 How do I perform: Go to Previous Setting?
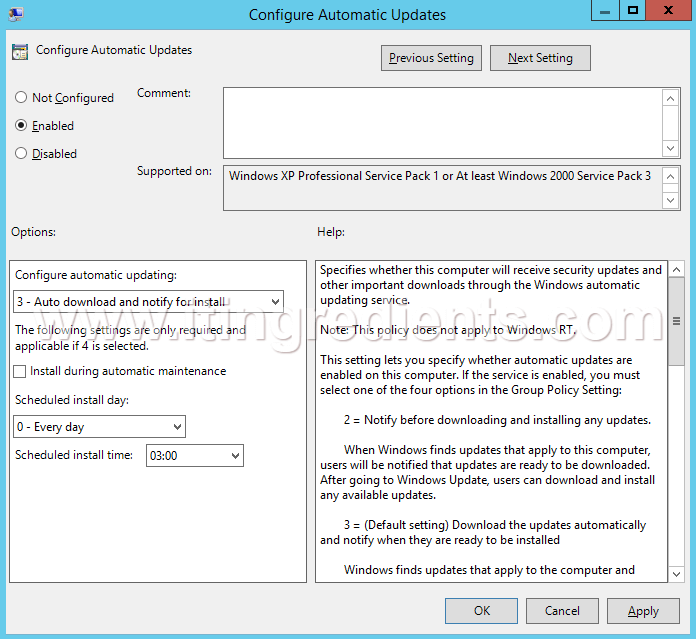[x=431, y=58]
